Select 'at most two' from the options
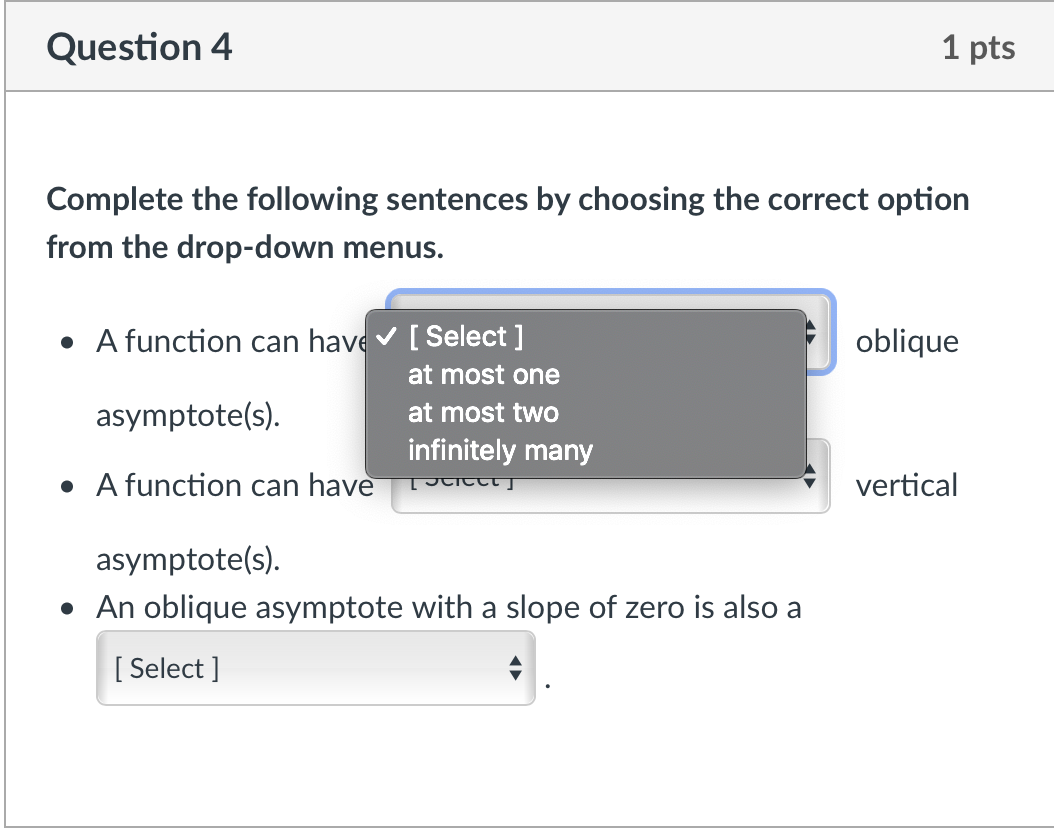 click(x=483, y=412)
